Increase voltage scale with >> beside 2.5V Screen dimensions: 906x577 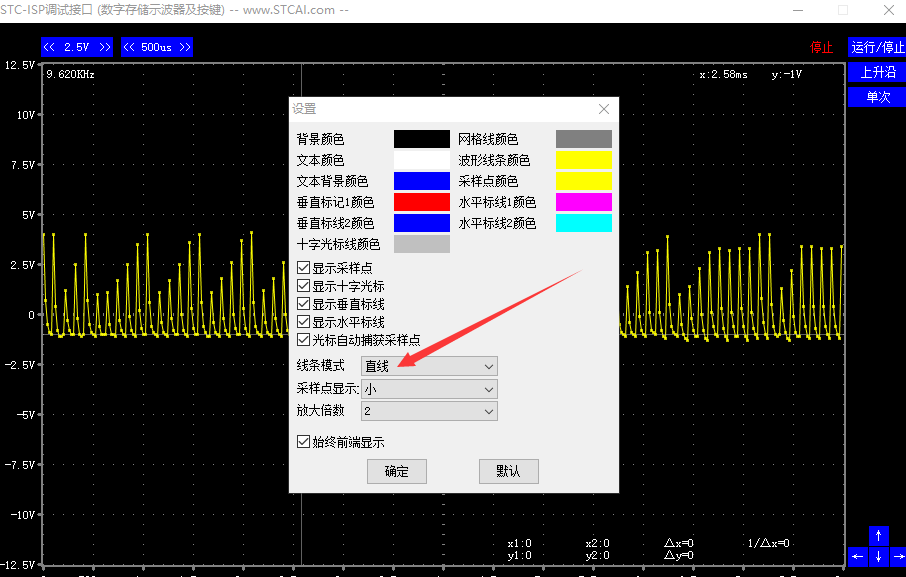click(x=105, y=47)
